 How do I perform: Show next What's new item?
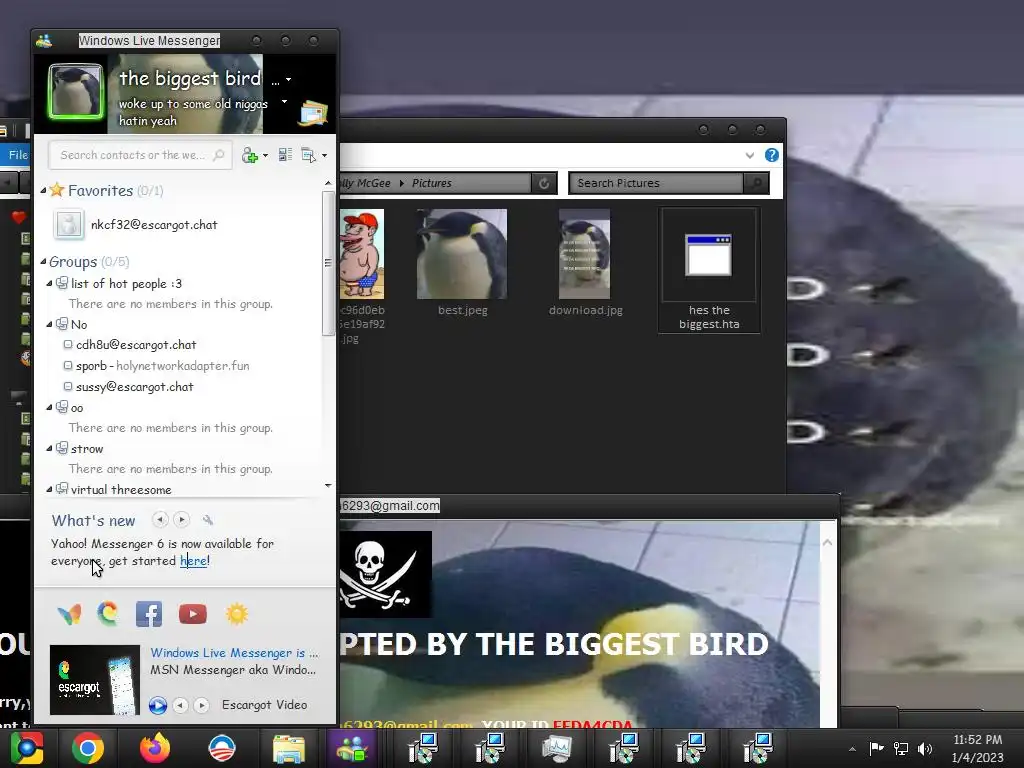pyautogui.click(x=182, y=520)
